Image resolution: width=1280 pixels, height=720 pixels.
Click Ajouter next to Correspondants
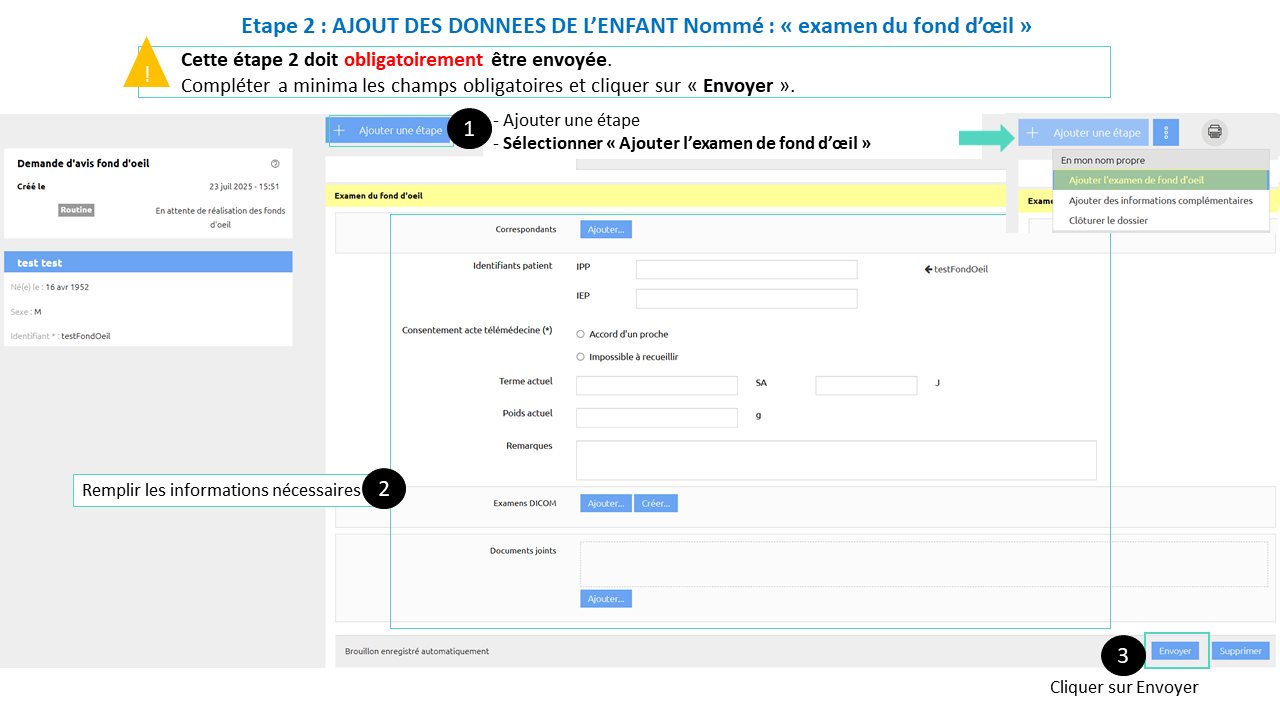[605, 229]
